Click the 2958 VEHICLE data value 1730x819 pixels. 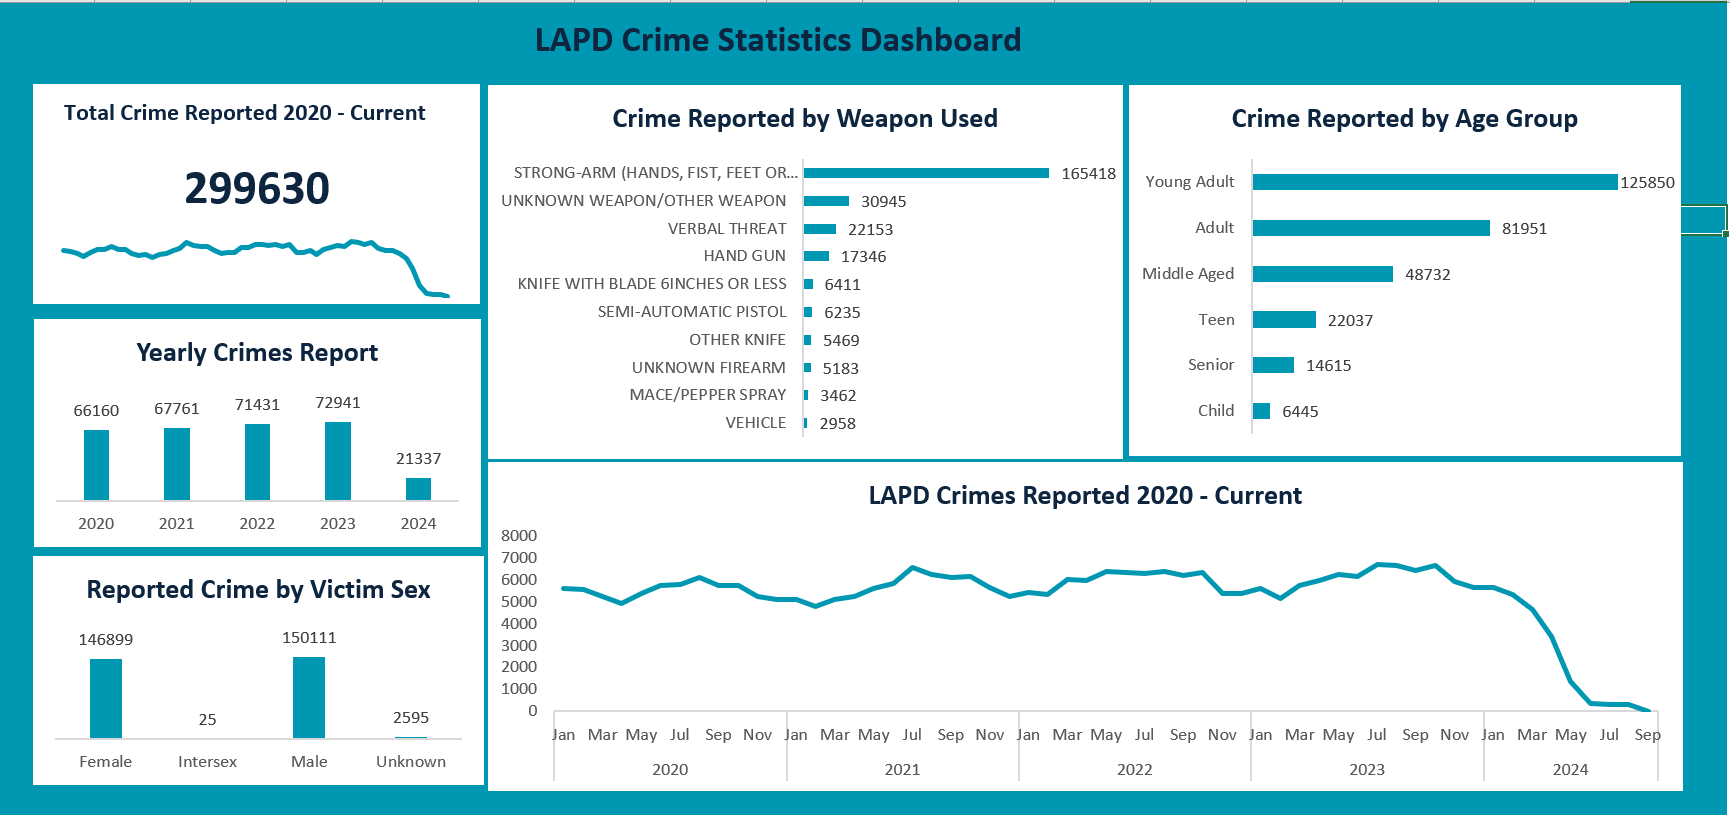[838, 424]
